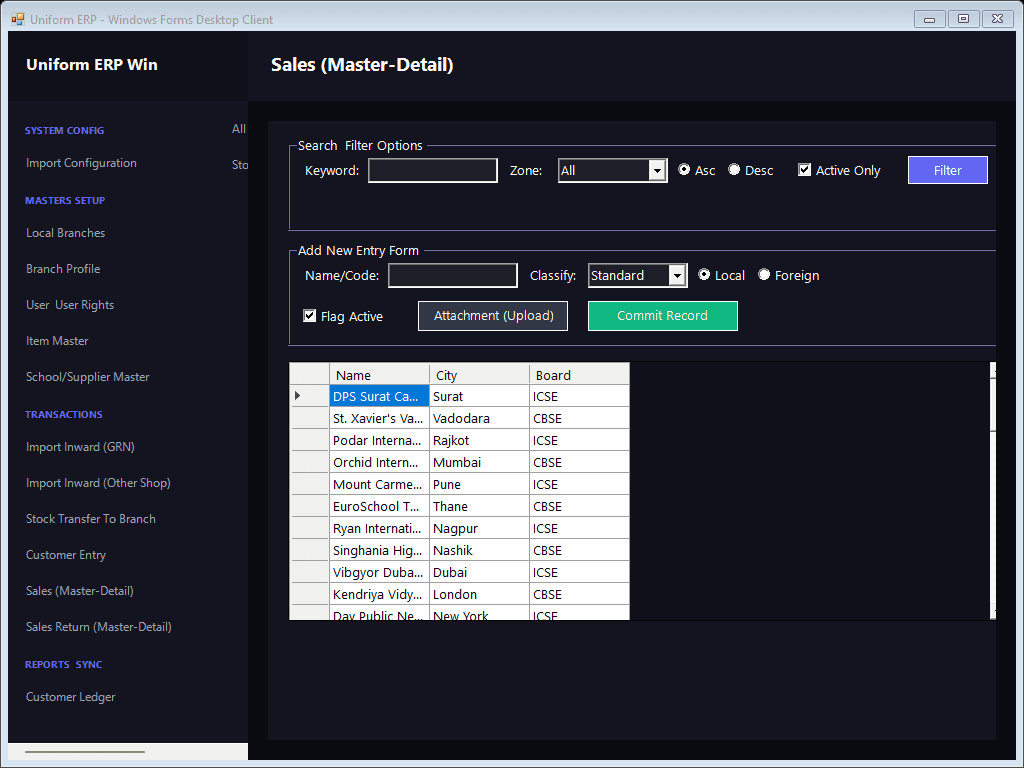Select the Orchid Intern... grid row

pyautogui.click(x=460, y=462)
